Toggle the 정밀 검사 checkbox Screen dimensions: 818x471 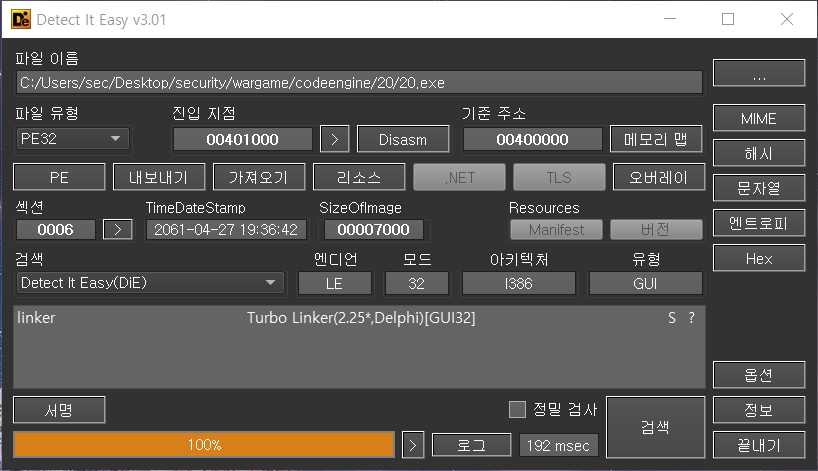(x=517, y=409)
